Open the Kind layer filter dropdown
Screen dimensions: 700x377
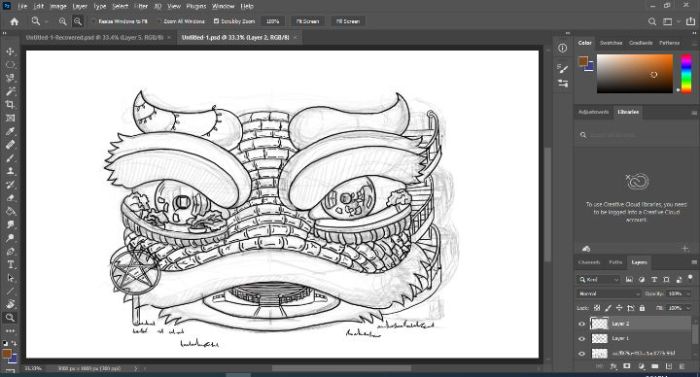coord(598,280)
